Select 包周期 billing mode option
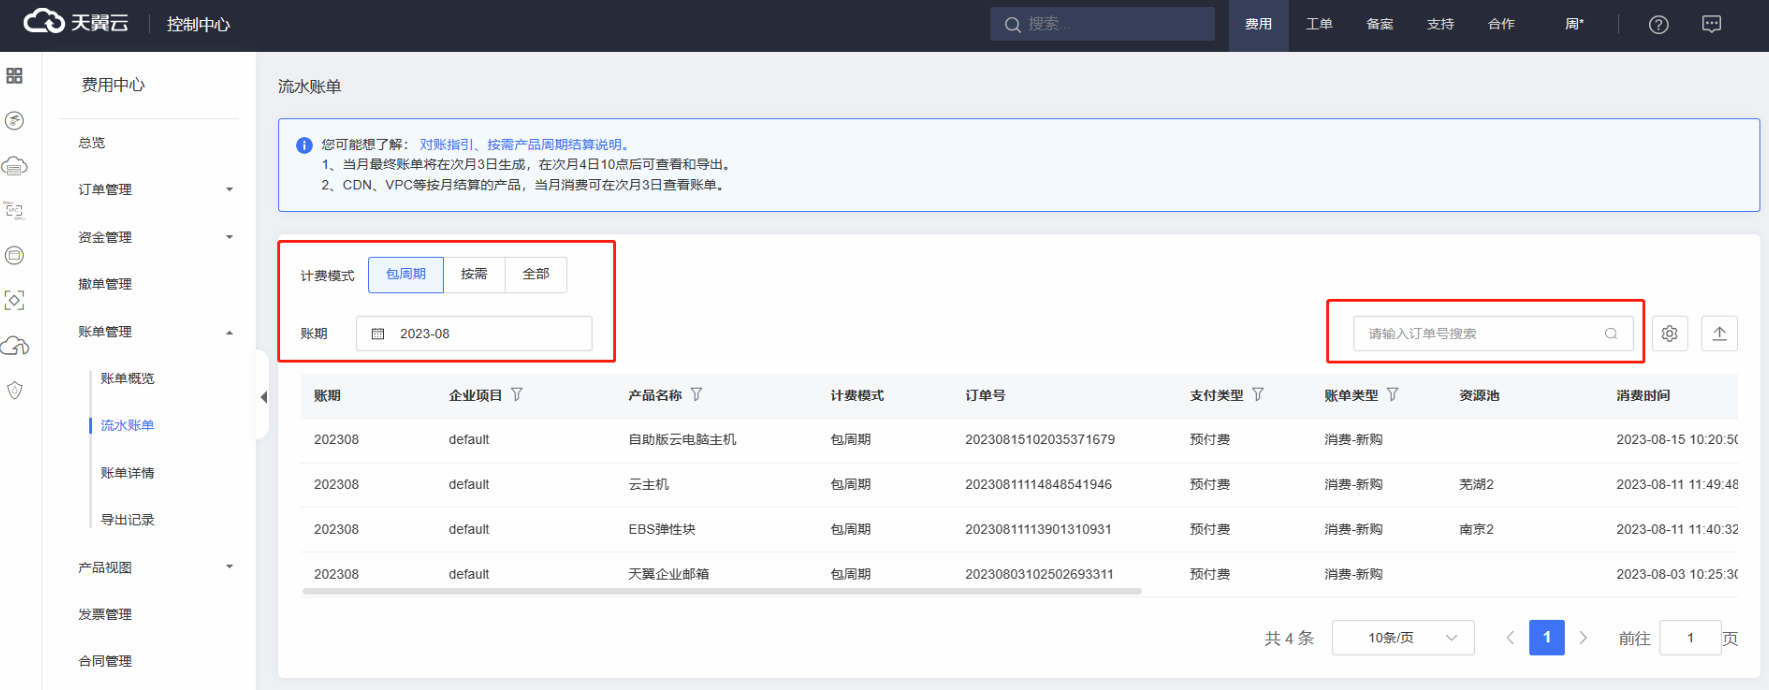This screenshot has height=690, width=1769. click(x=406, y=274)
